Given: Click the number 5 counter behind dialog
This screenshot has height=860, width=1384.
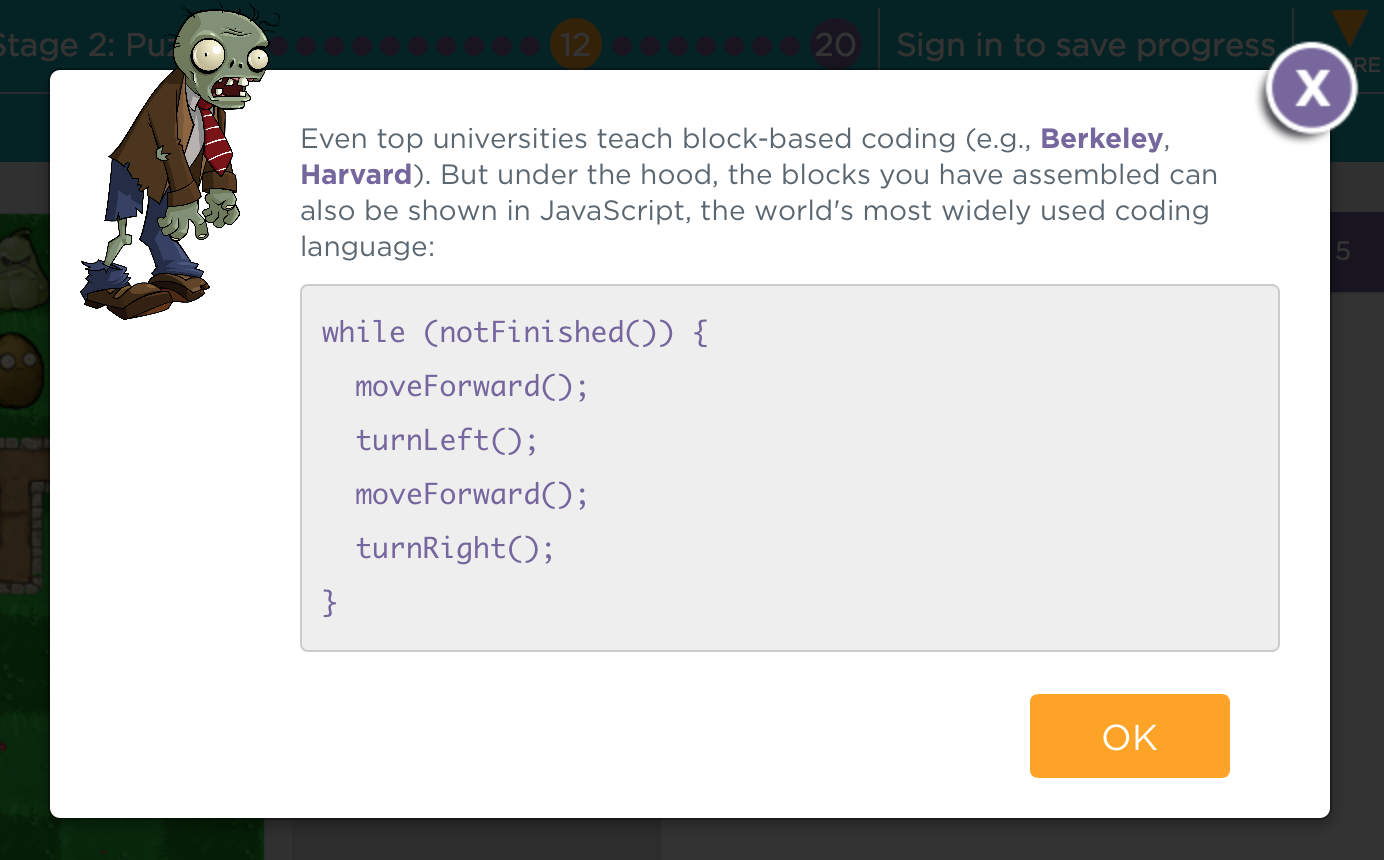Looking at the screenshot, I should (1343, 251).
